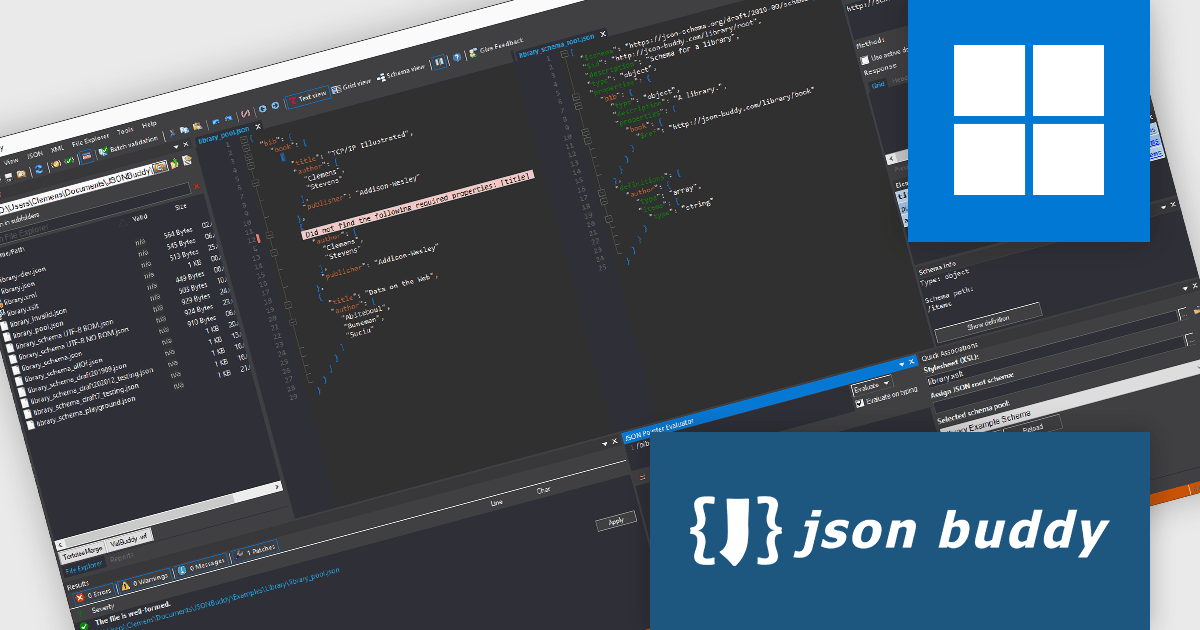Toggle the Use active document checkbox

point(865,59)
